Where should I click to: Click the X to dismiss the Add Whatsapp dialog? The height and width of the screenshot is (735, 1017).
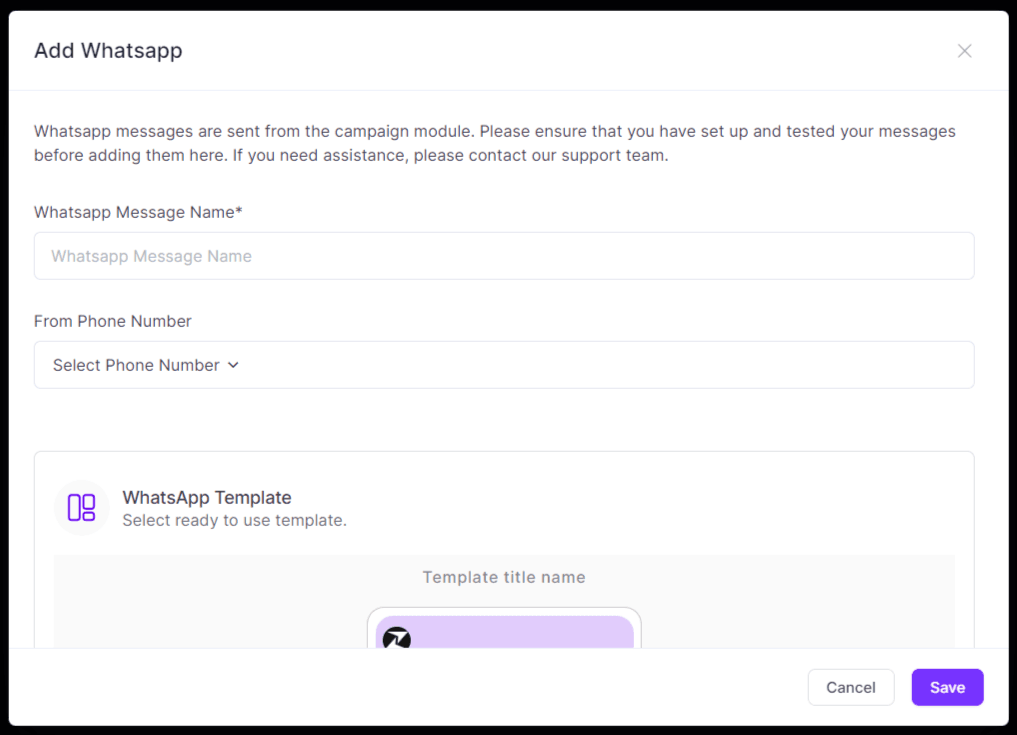click(963, 50)
